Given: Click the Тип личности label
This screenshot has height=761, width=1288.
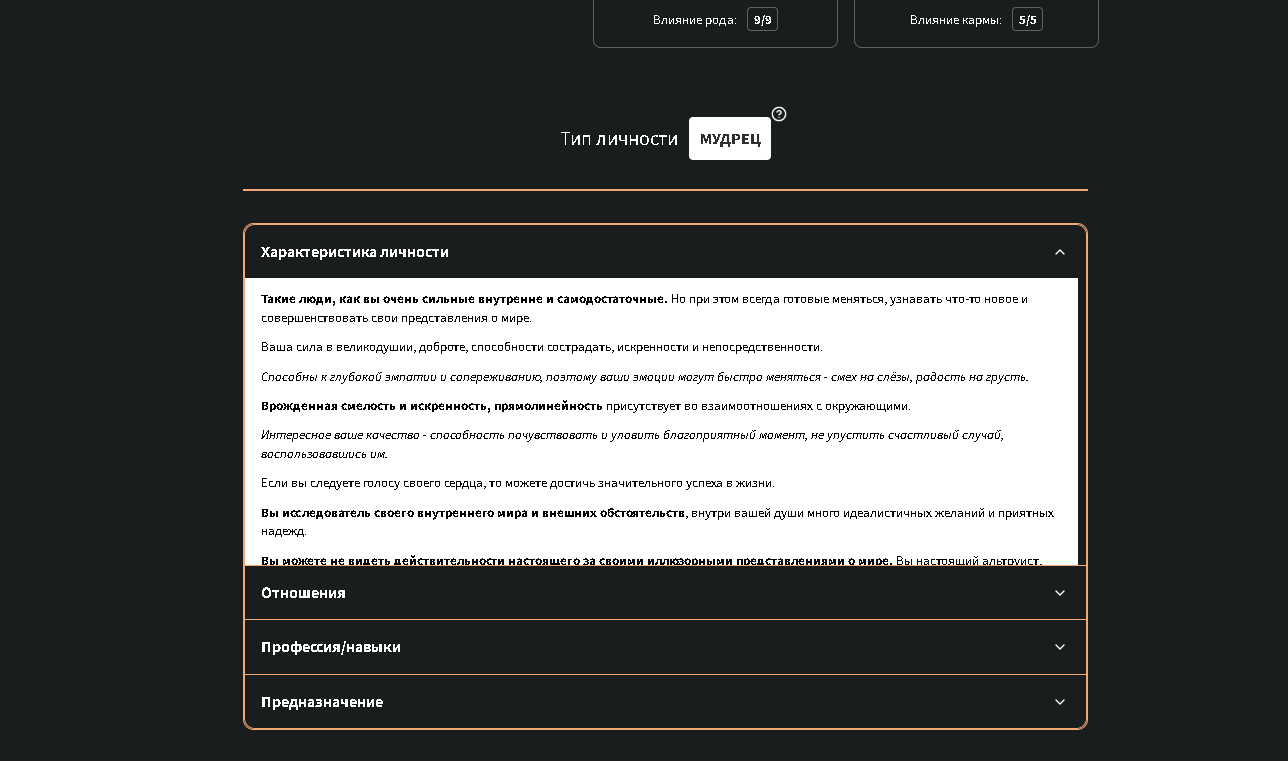Looking at the screenshot, I should click(619, 139).
